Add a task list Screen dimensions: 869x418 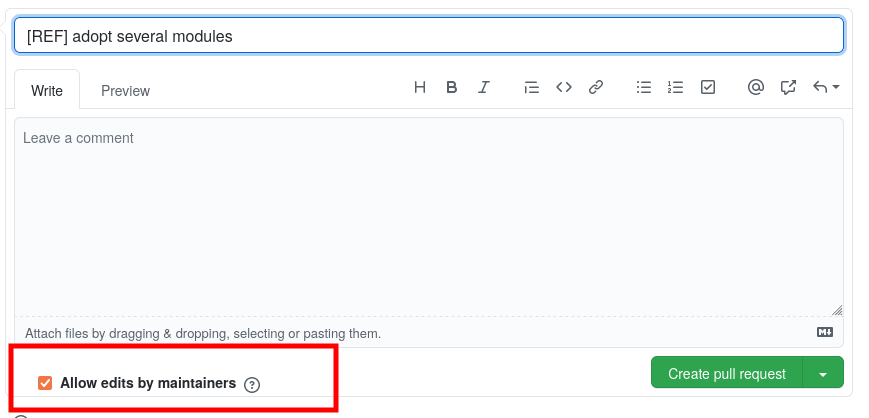click(x=708, y=87)
